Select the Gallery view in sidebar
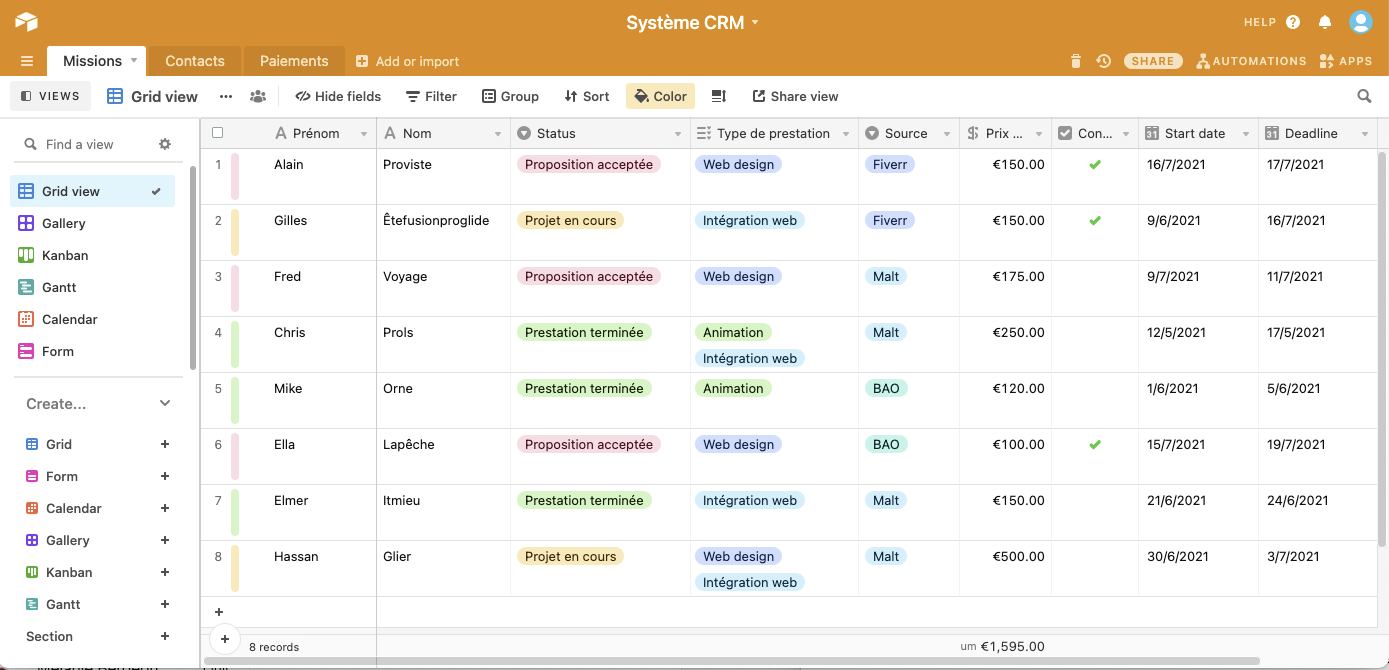1389x670 pixels. point(93,223)
